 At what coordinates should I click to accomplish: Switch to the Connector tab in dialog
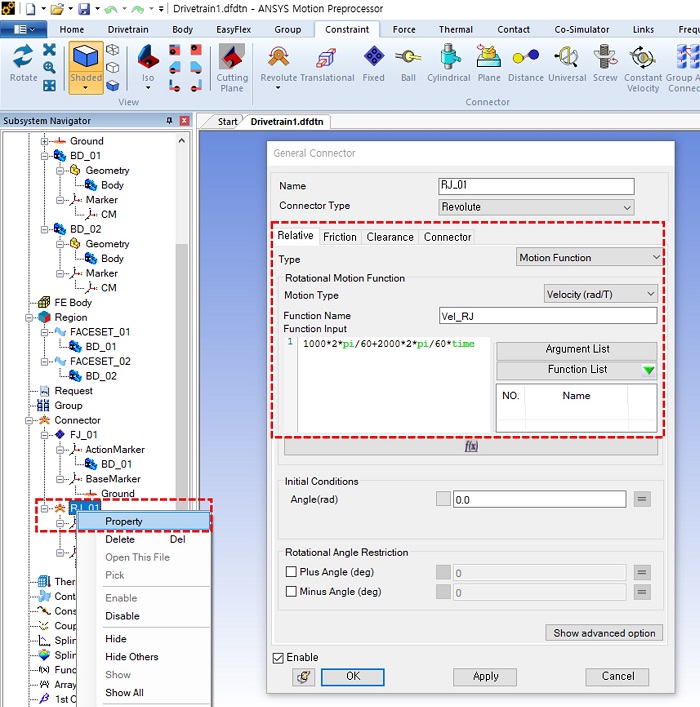447,237
